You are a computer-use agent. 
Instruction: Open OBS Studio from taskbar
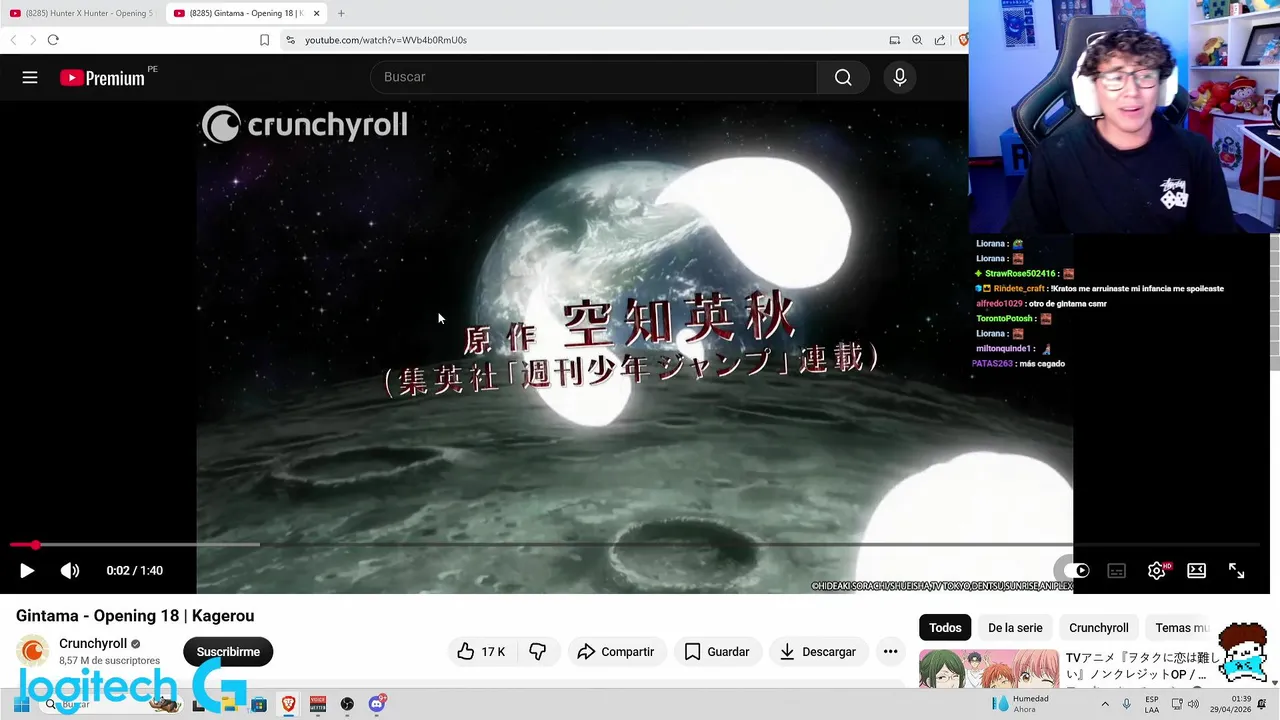click(347, 704)
